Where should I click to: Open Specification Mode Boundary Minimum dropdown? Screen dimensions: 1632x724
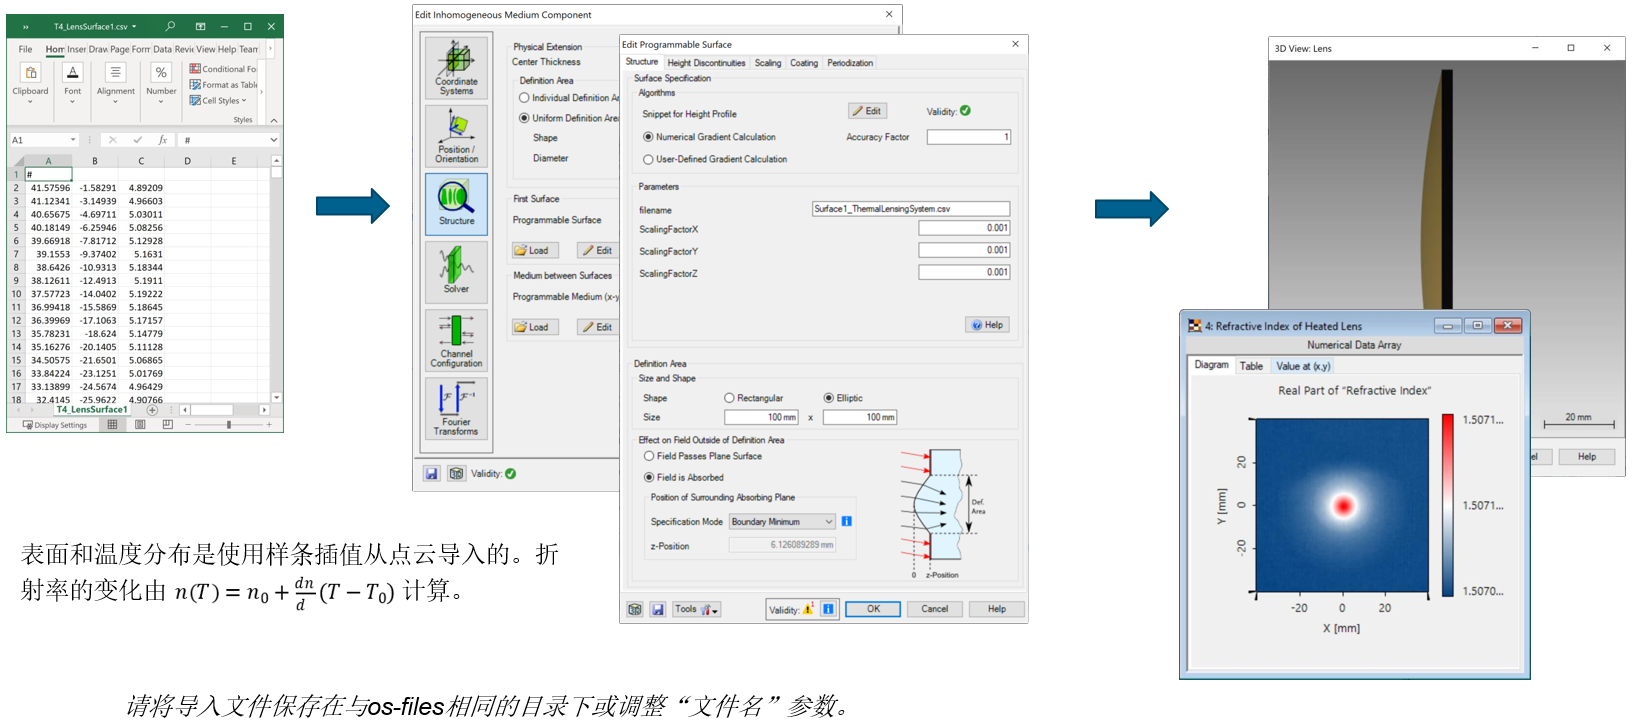pyautogui.click(x=782, y=522)
